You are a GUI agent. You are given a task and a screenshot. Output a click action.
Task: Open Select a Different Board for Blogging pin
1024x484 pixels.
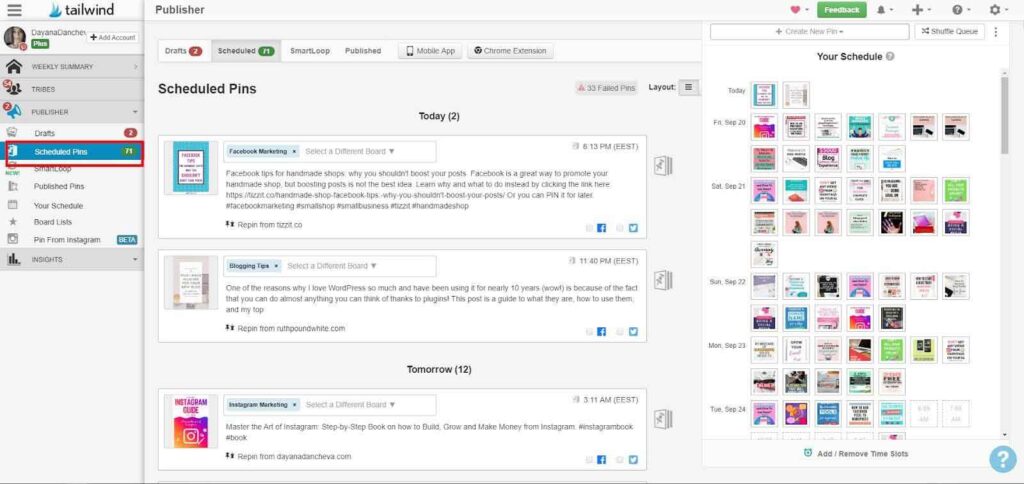click(x=332, y=266)
